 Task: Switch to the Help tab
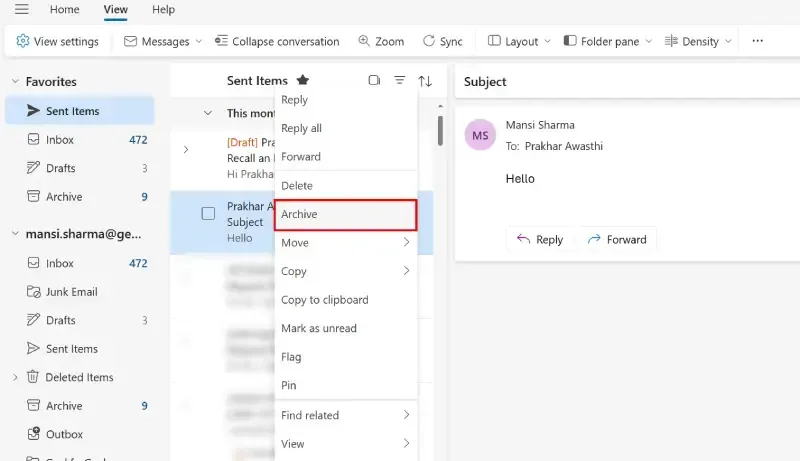click(x=163, y=9)
